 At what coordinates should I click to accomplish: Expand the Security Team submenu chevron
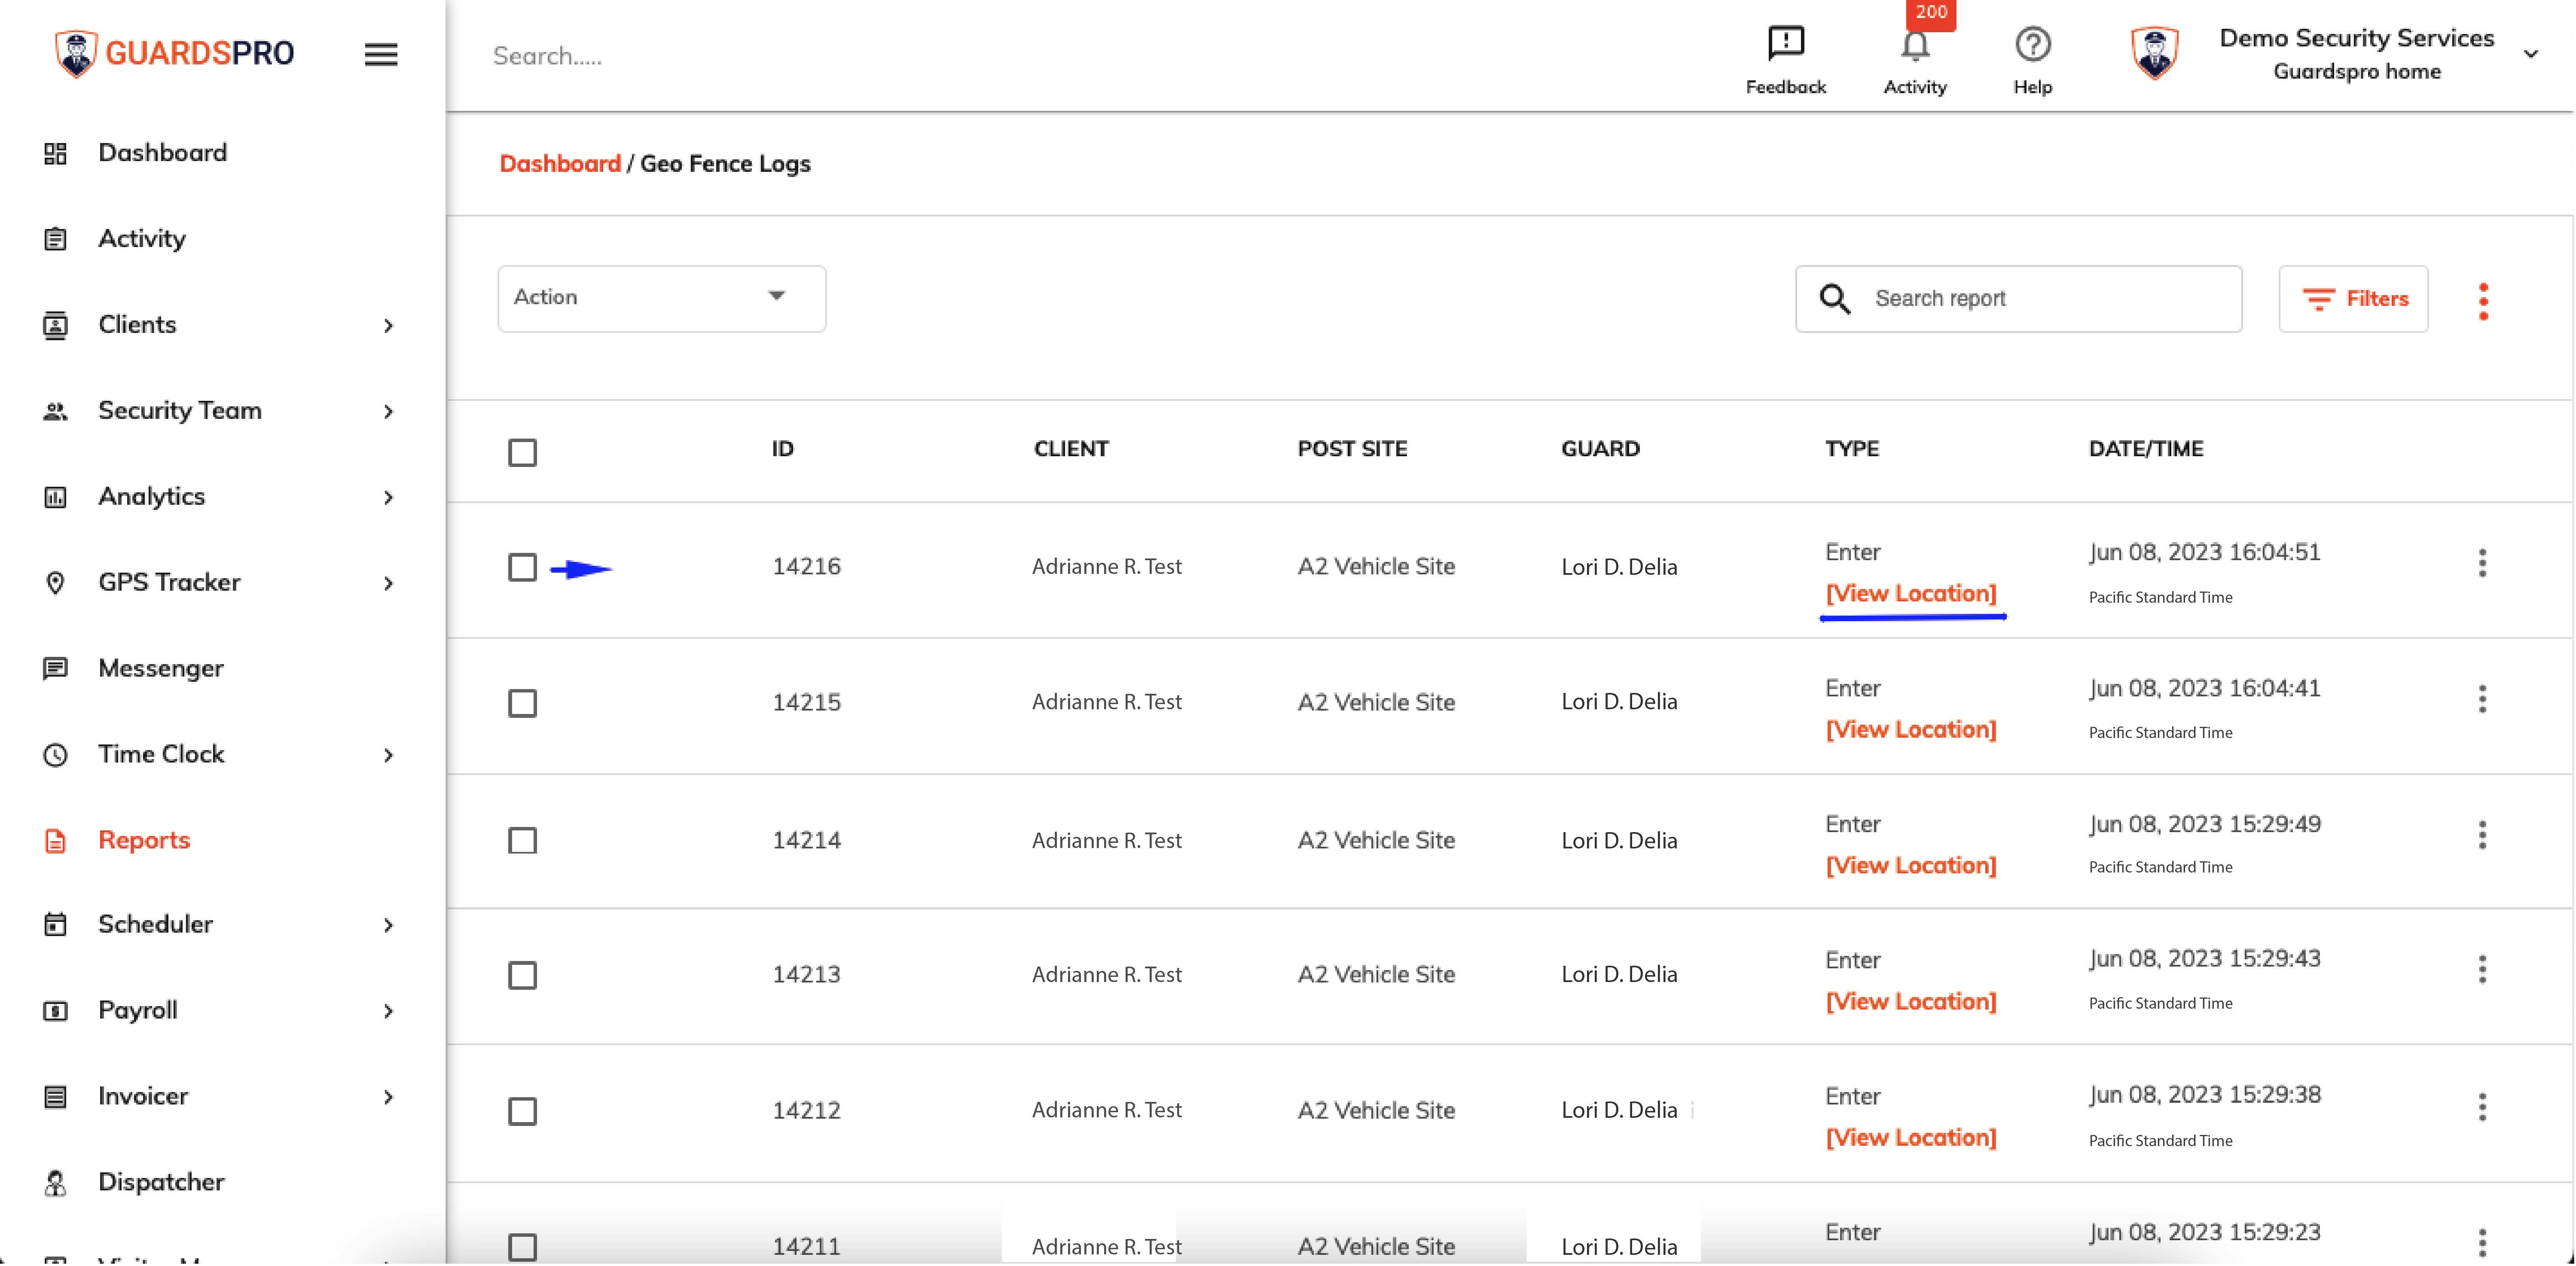(388, 412)
